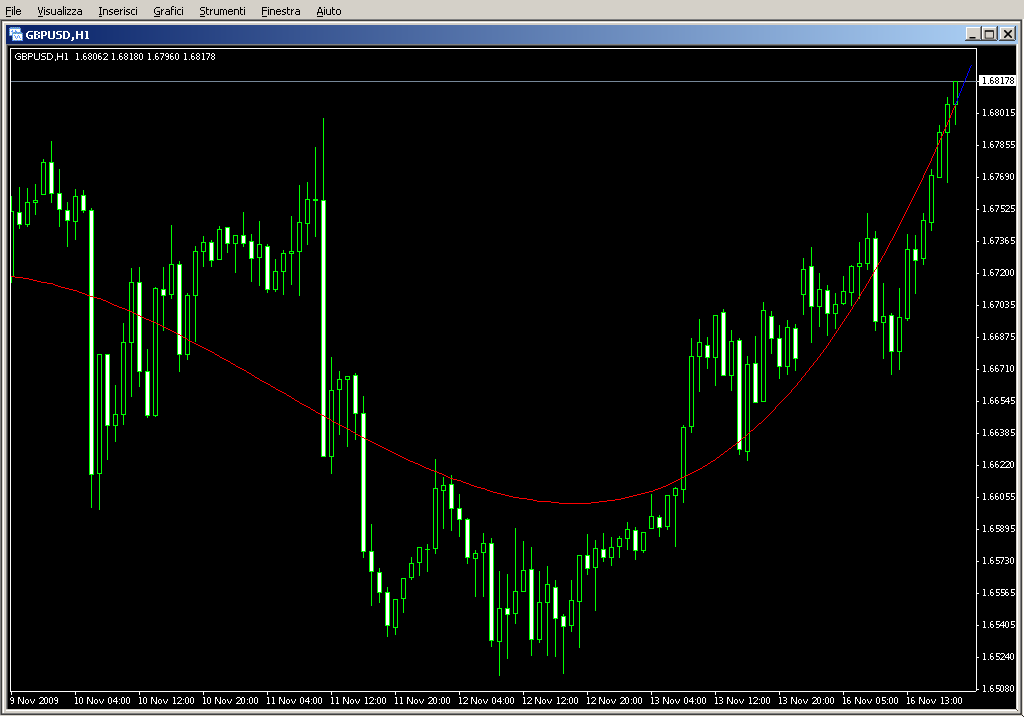
Task: Click the 11 Nov 12:00 time label
Action: (358, 701)
